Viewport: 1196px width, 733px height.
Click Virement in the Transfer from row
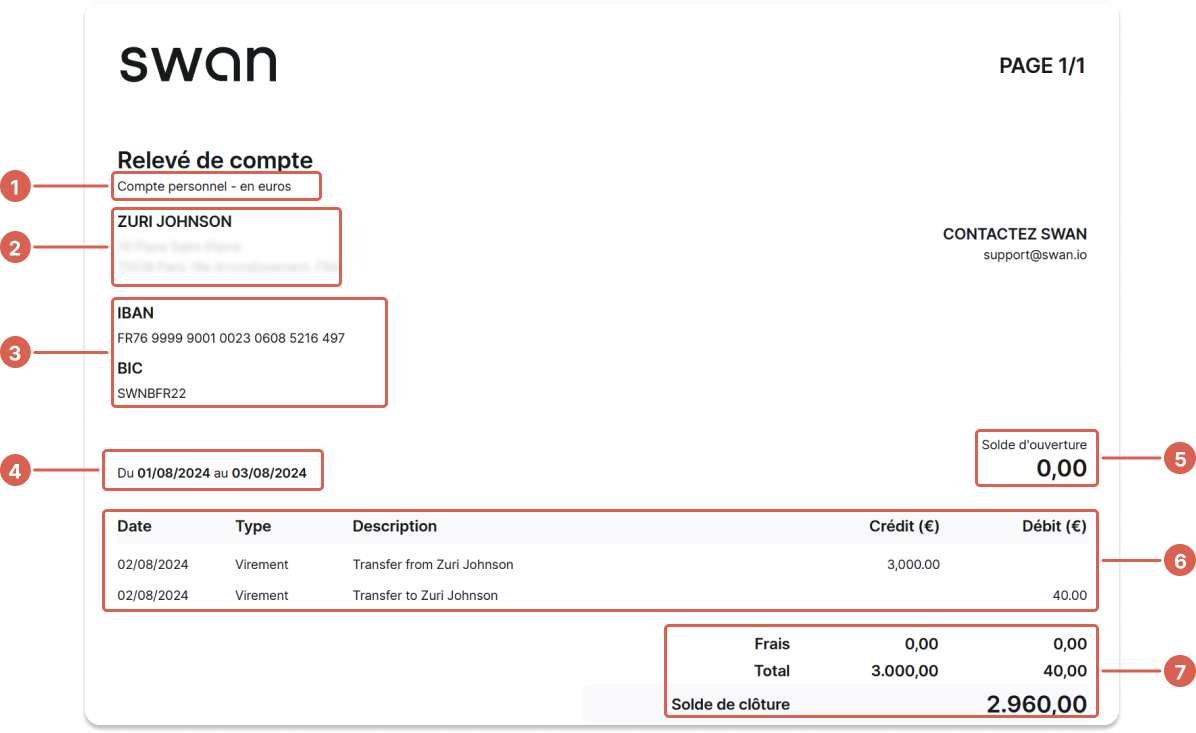tap(262, 564)
